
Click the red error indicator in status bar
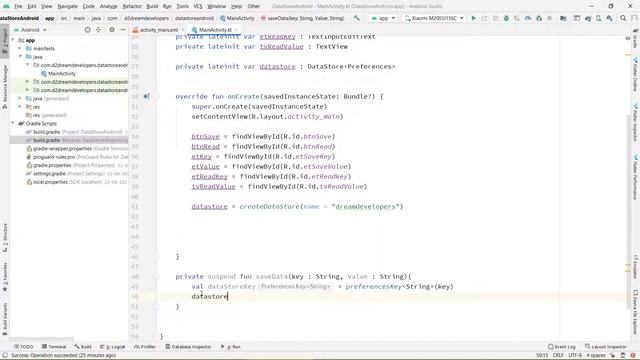[633, 356]
